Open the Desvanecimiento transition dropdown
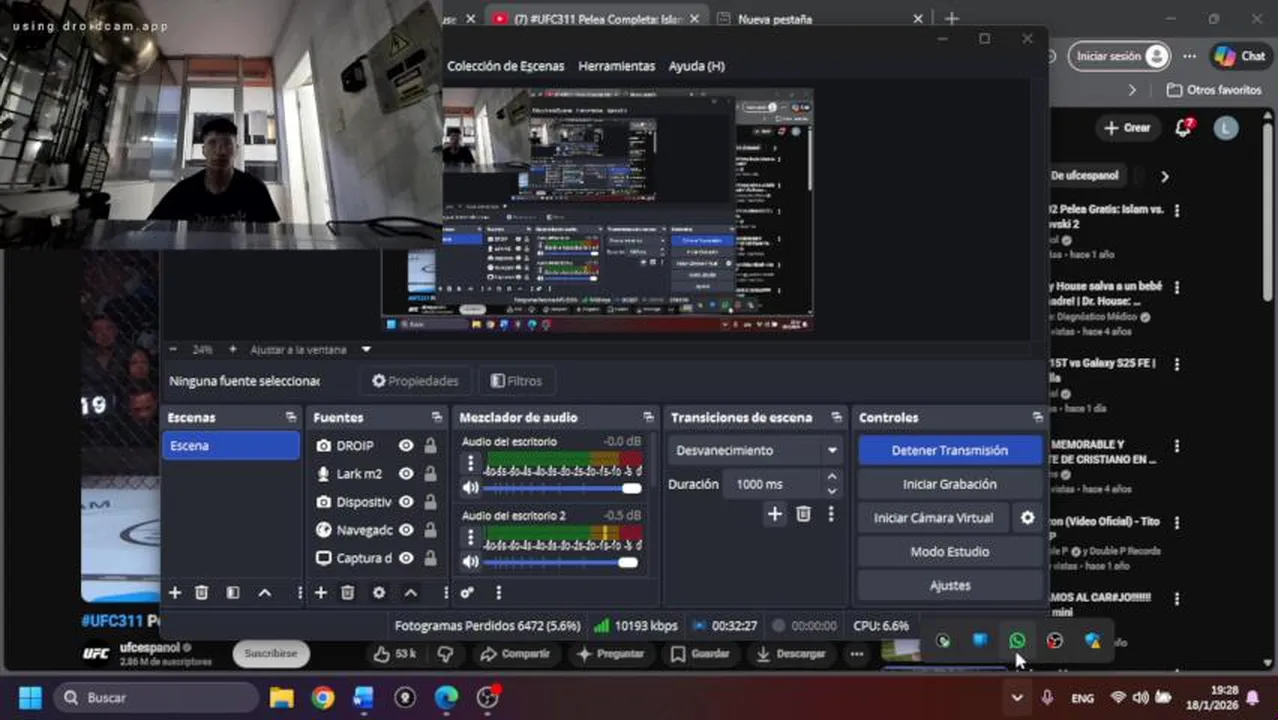 click(x=756, y=451)
